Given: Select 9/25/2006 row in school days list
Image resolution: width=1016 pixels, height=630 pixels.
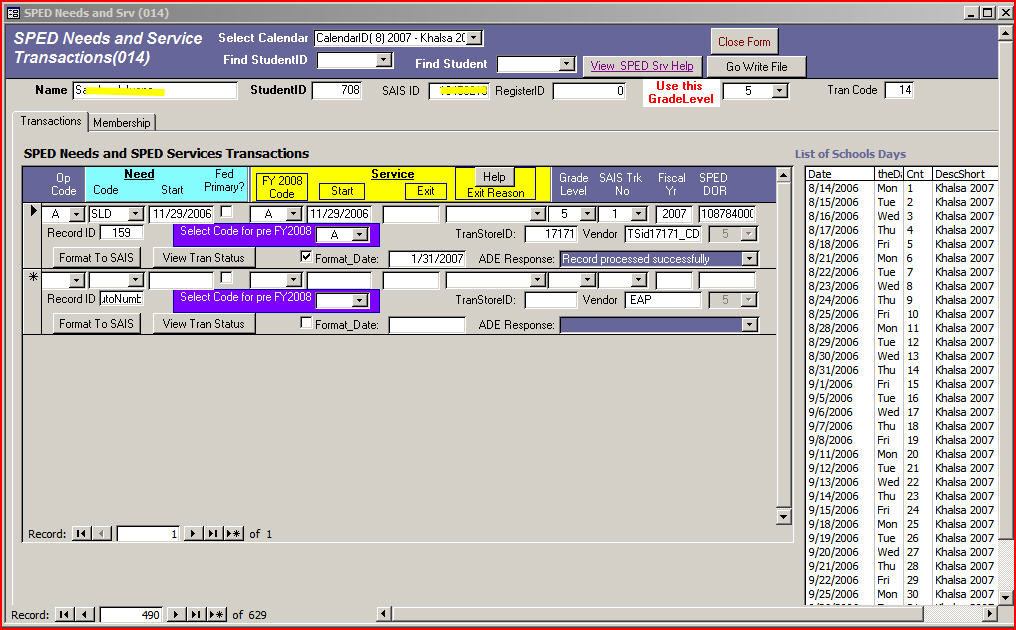Looking at the screenshot, I should click(901, 594).
